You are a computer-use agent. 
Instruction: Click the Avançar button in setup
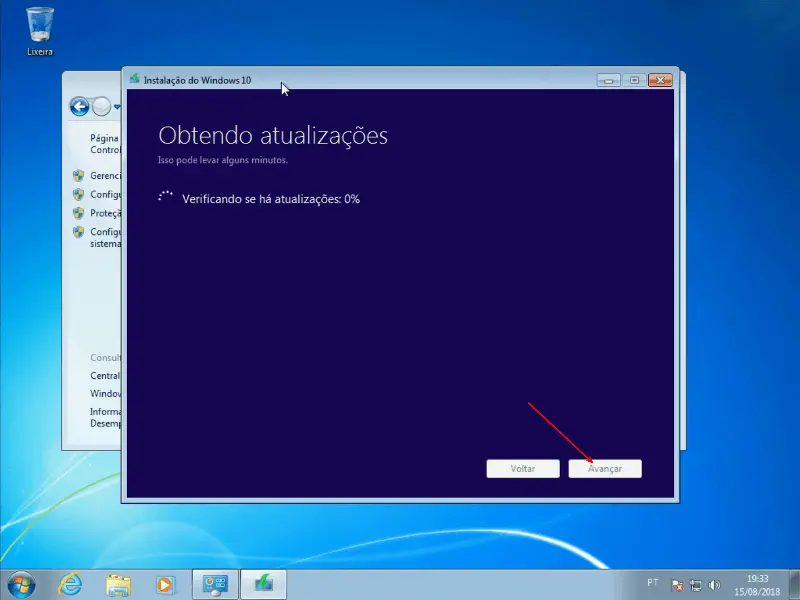coord(605,468)
